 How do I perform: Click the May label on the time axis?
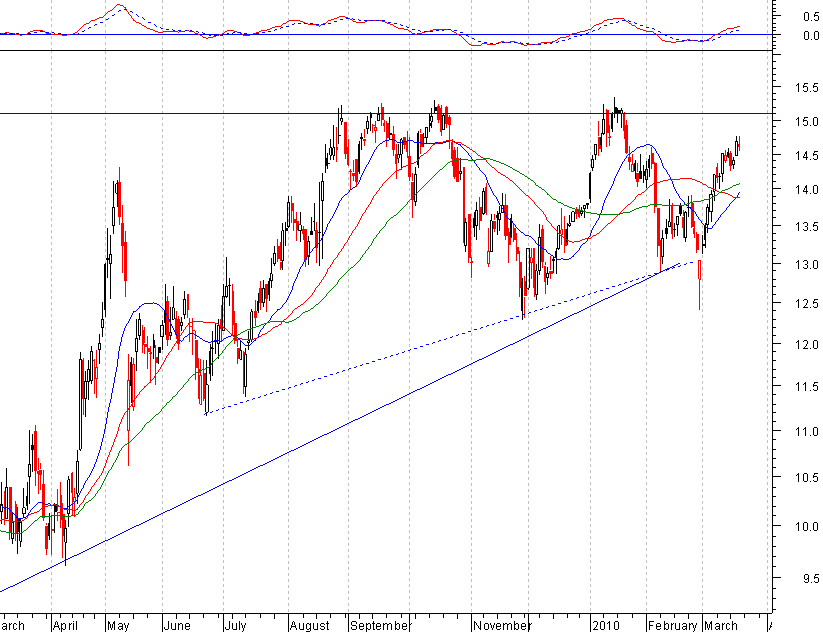118,625
